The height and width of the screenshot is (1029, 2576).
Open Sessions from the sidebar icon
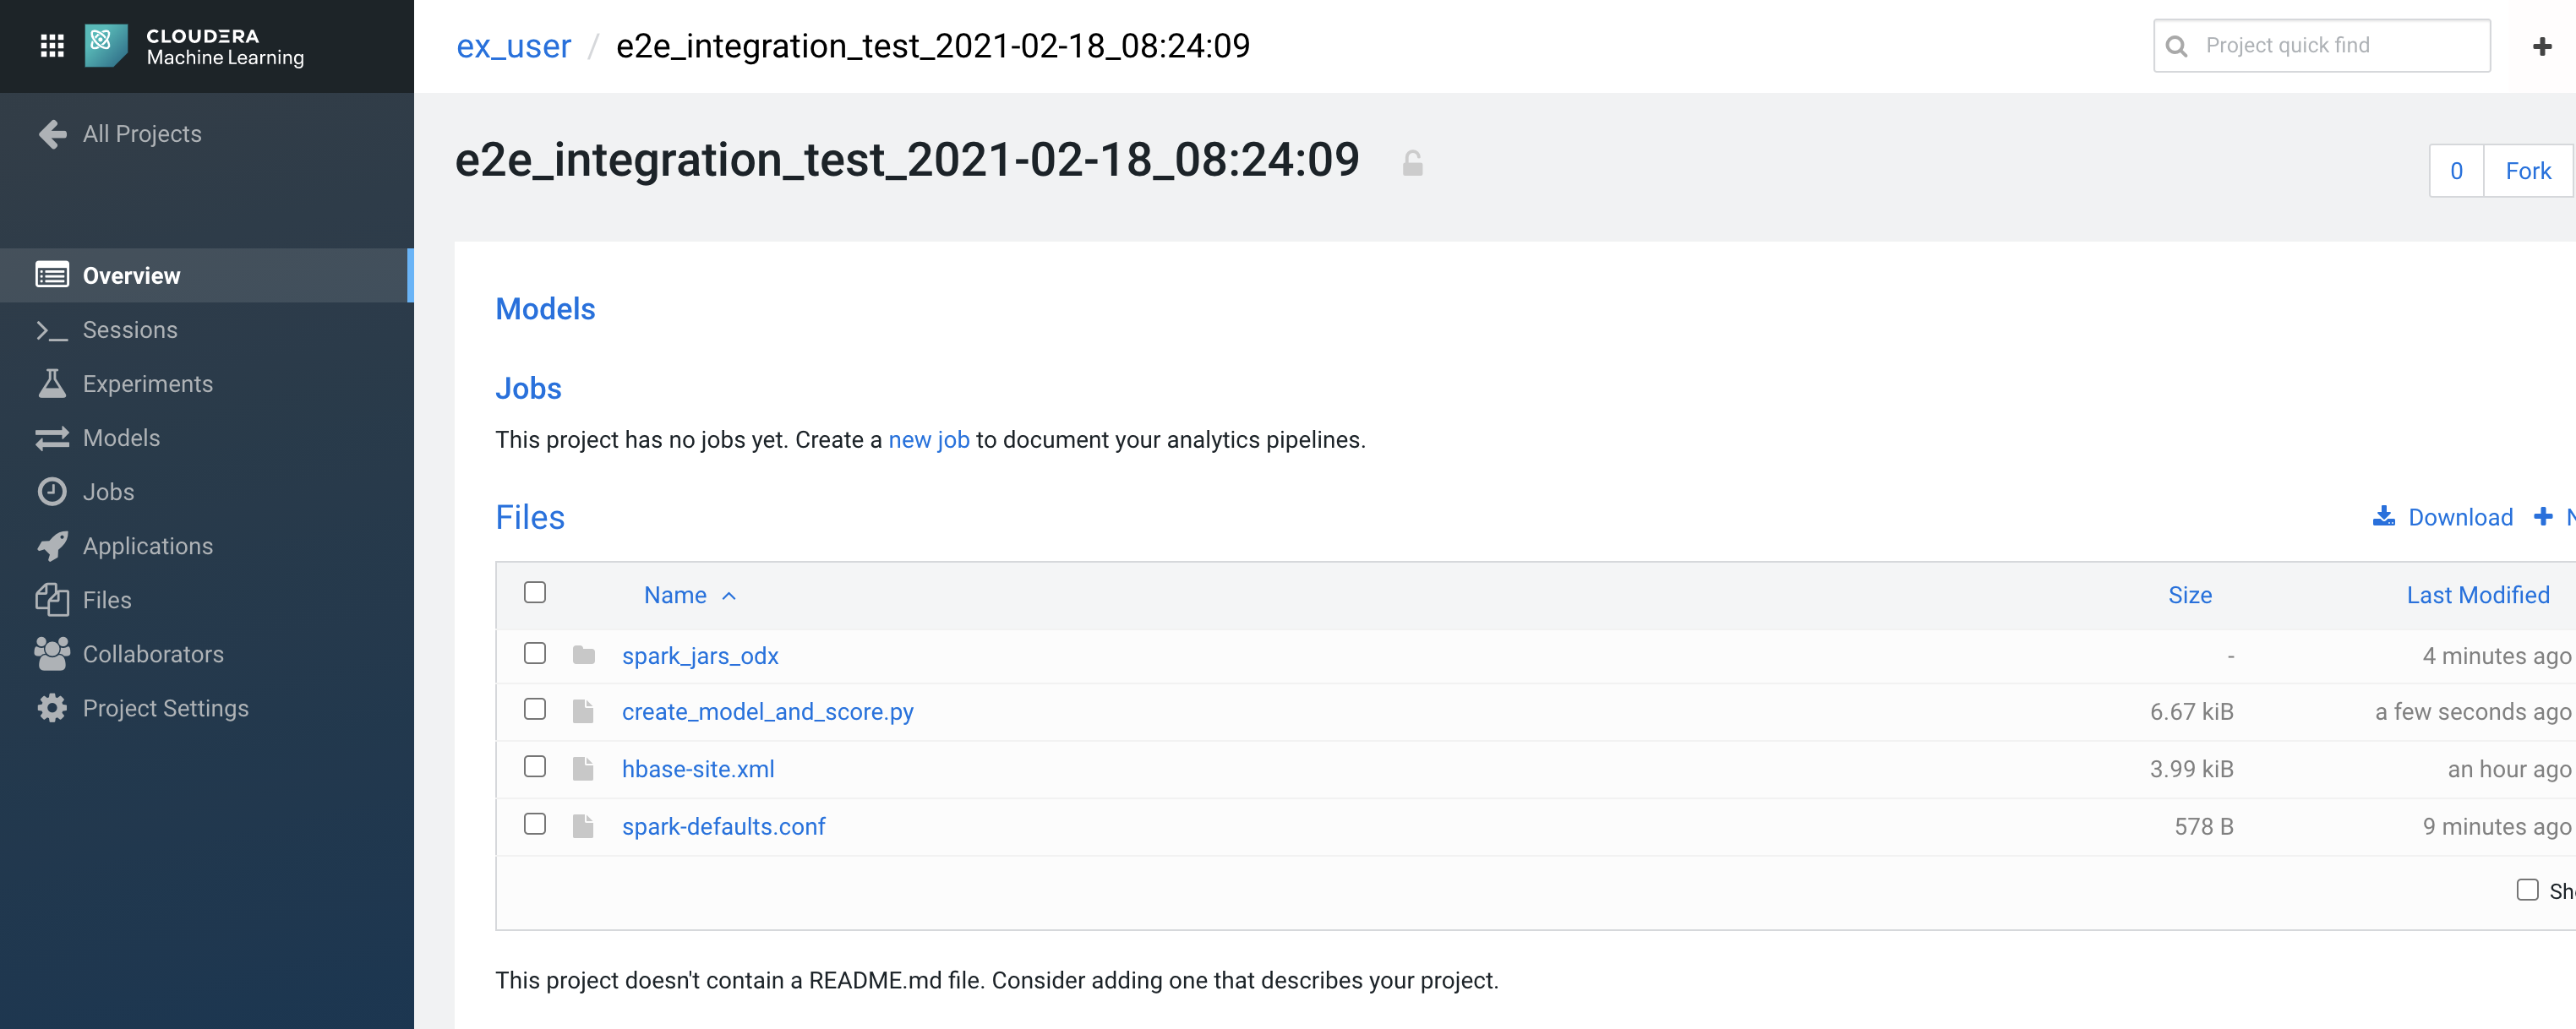(52, 329)
